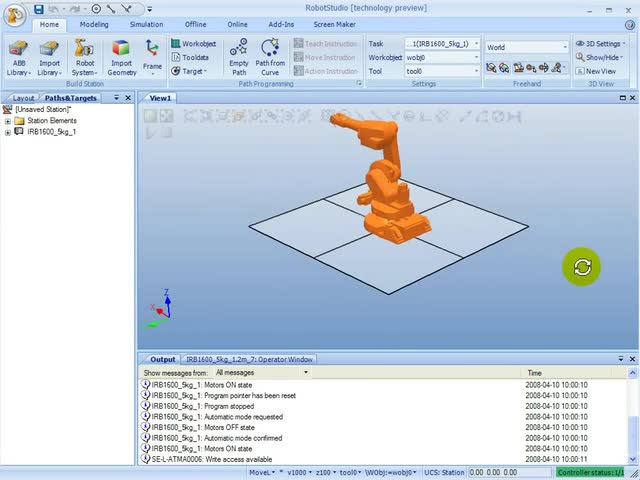
Task: Open the z100 zone dropdown
Action: (325, 472)
